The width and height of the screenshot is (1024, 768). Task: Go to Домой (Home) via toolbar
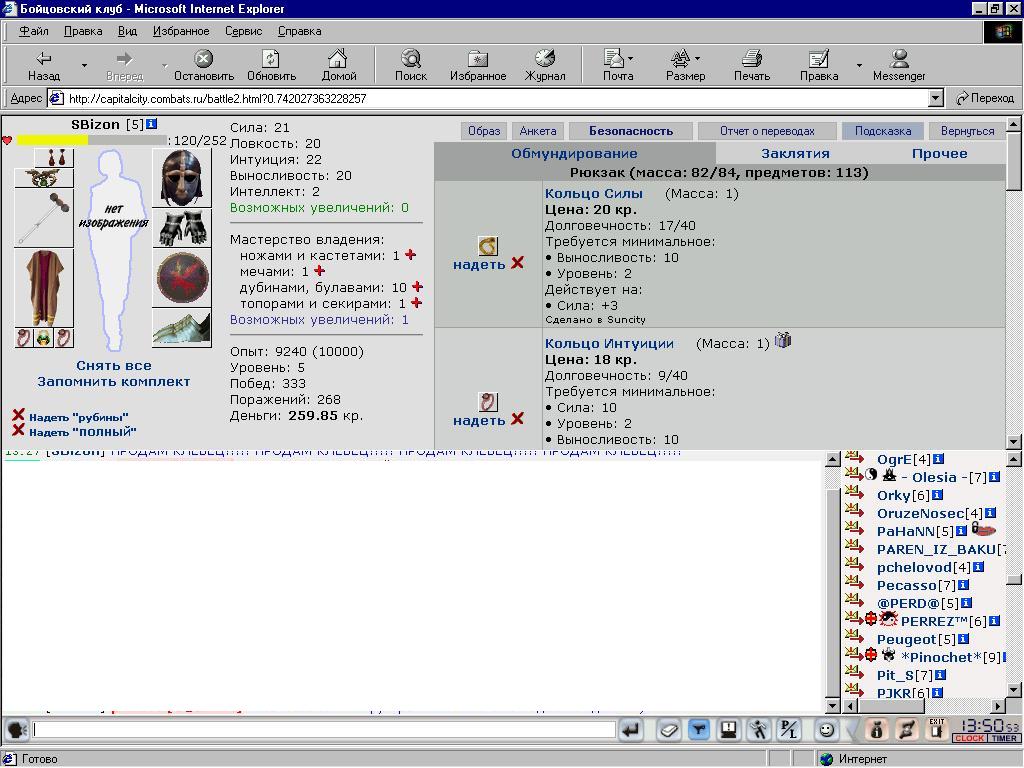click(338, 66)
